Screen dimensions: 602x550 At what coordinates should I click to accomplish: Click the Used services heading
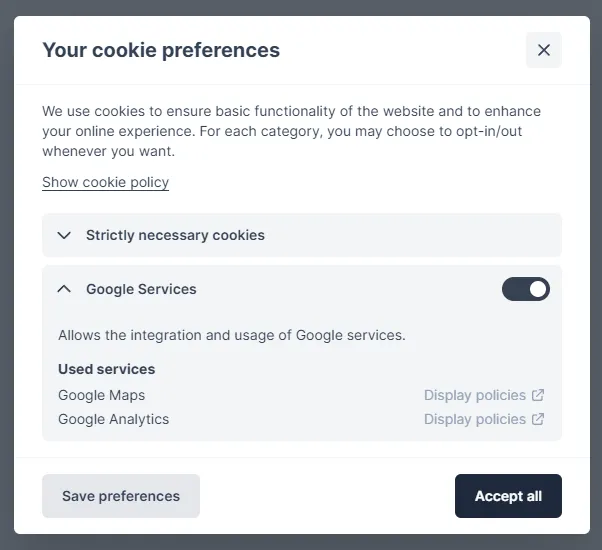(107, 369)
